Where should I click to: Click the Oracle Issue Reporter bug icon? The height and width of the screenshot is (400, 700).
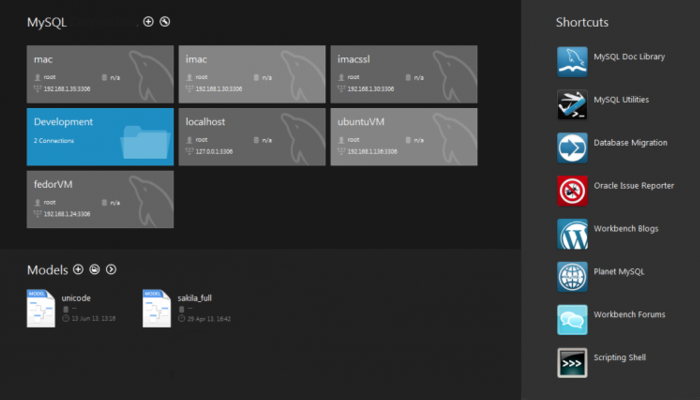pyautogui.click(x=572, y=191)
